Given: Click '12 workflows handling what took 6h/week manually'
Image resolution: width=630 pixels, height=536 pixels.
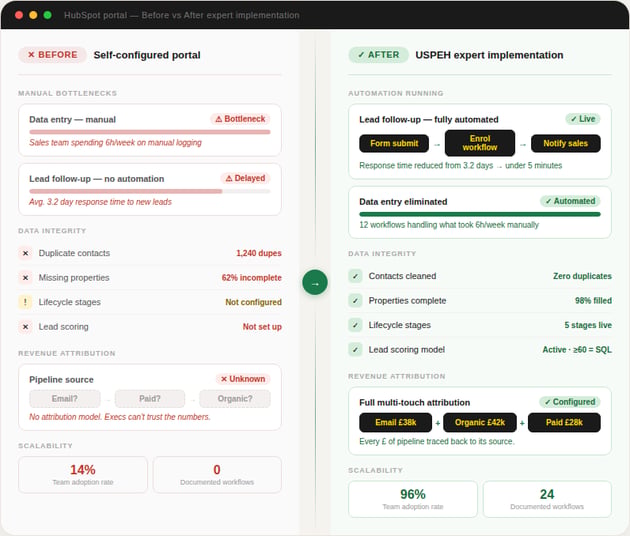Looking at the screenshot, I should pos(449,225).
